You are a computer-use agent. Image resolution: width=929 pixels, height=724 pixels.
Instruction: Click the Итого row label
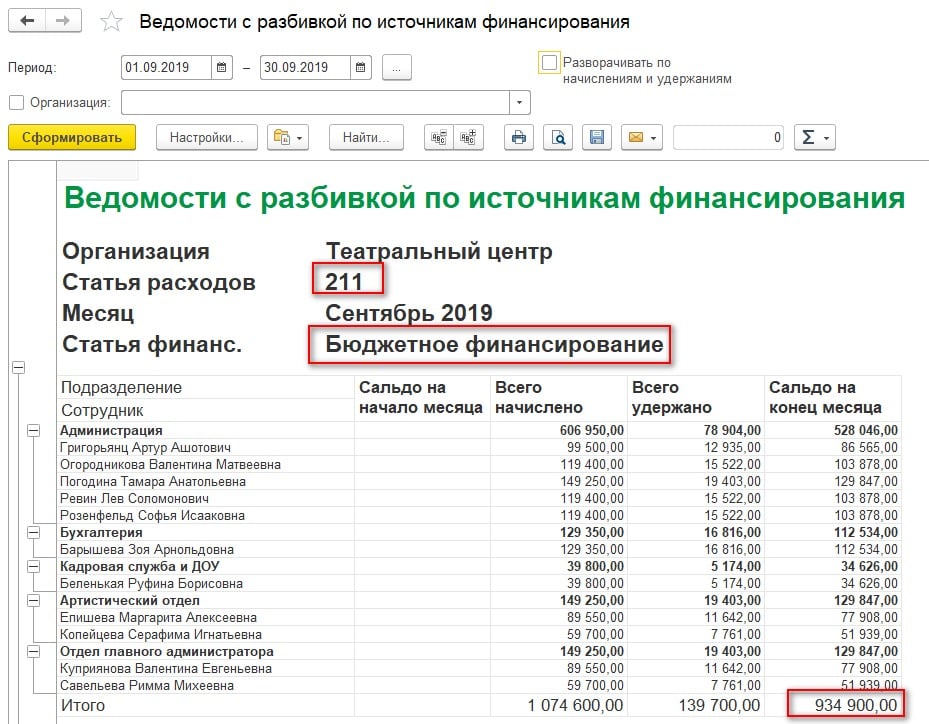coord(83,705)
